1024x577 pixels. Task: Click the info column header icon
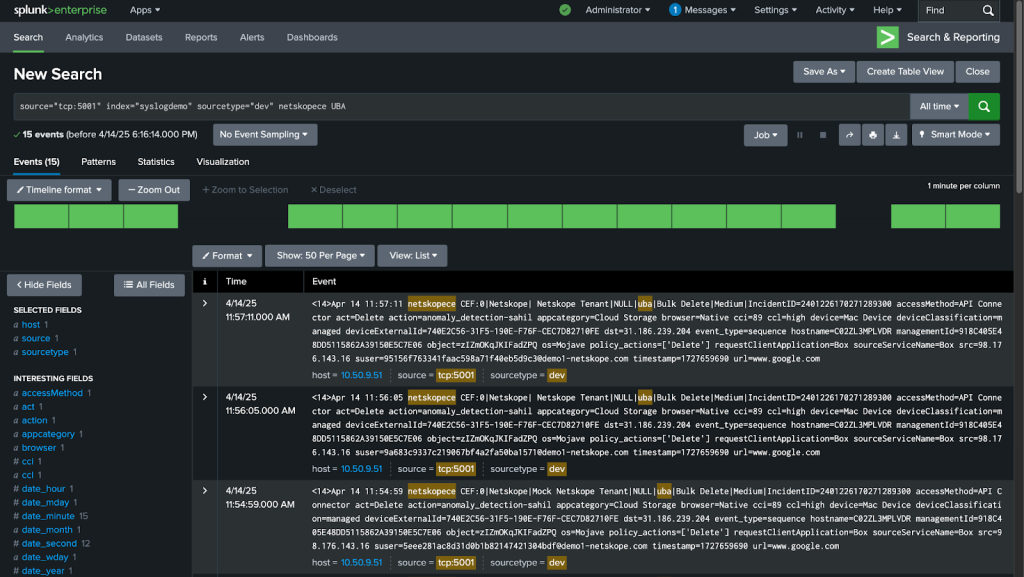pos(204,281)
